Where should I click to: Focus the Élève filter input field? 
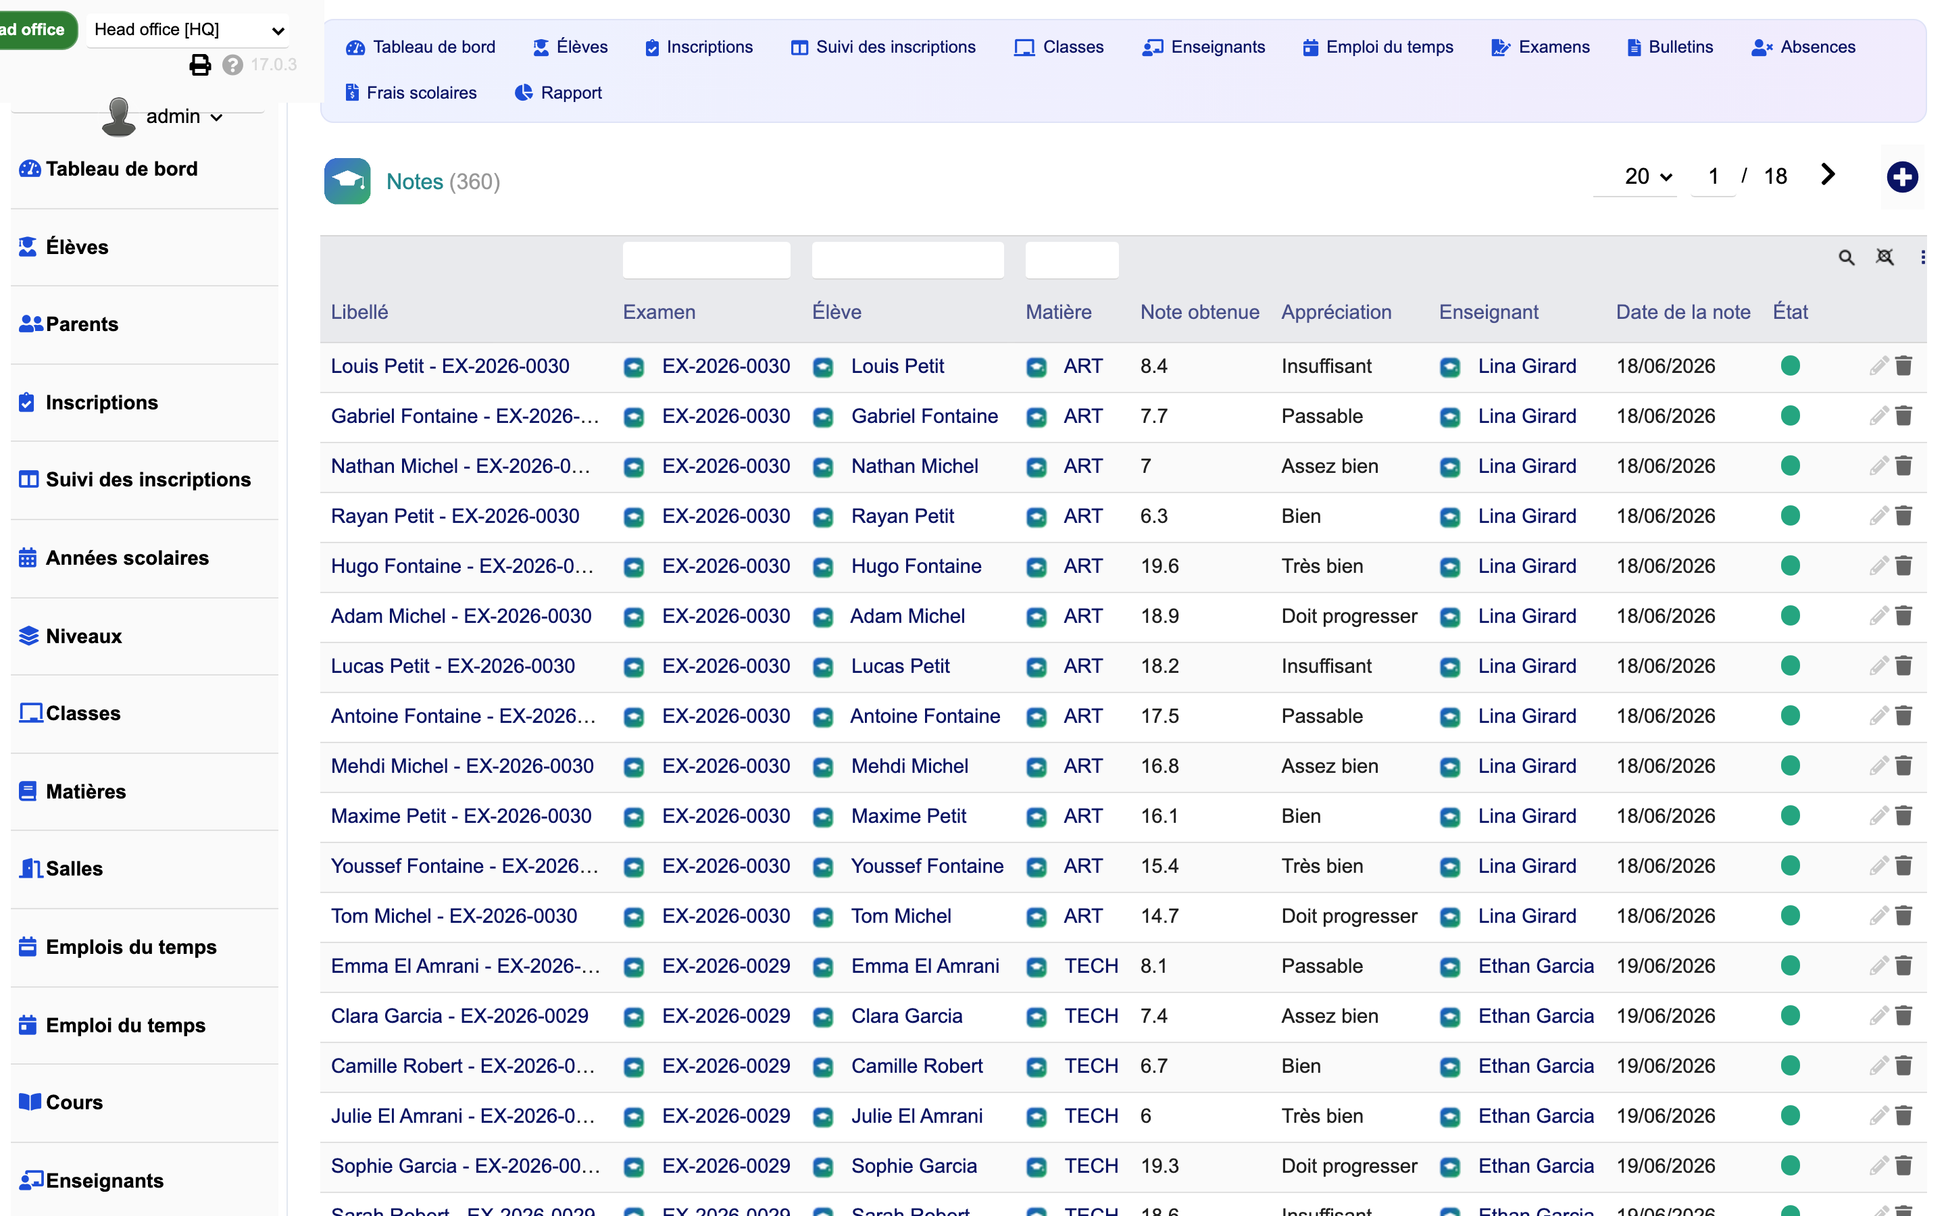[907, 260]
